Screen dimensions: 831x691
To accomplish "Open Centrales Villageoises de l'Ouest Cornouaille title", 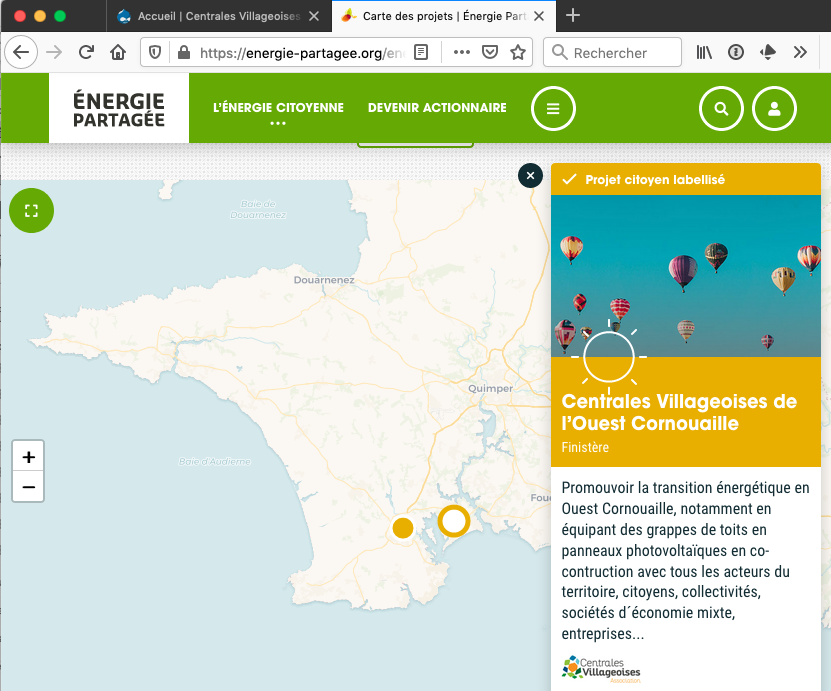I will [x=678, y=412].
